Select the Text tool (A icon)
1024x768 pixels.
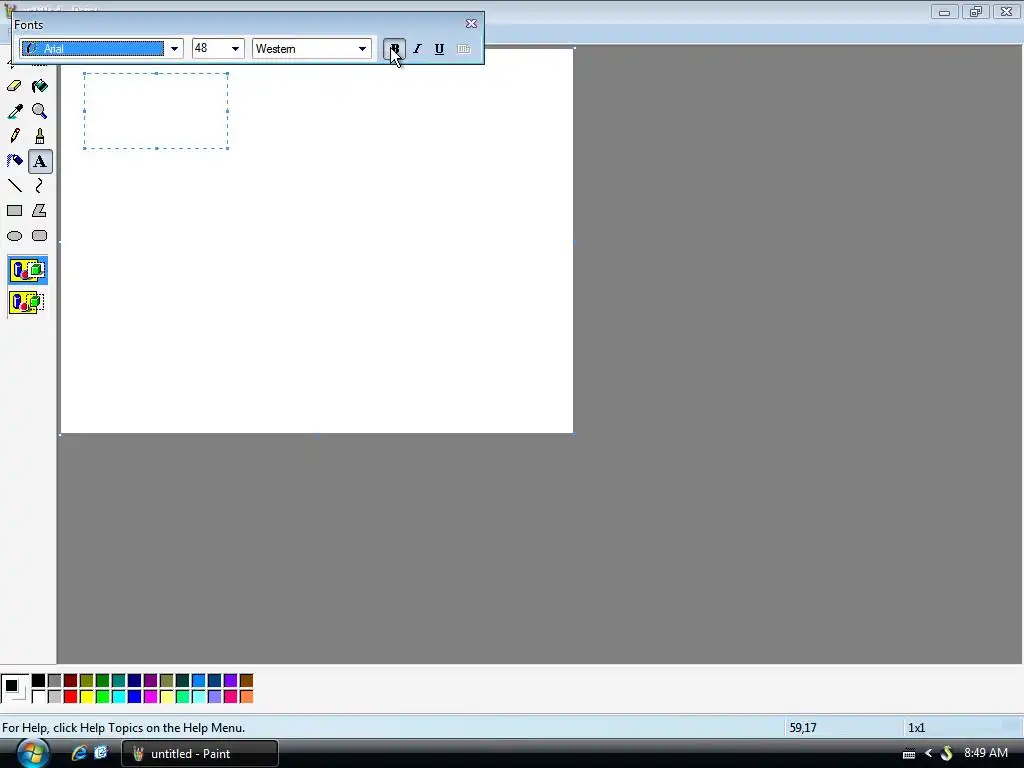[40, 161]
